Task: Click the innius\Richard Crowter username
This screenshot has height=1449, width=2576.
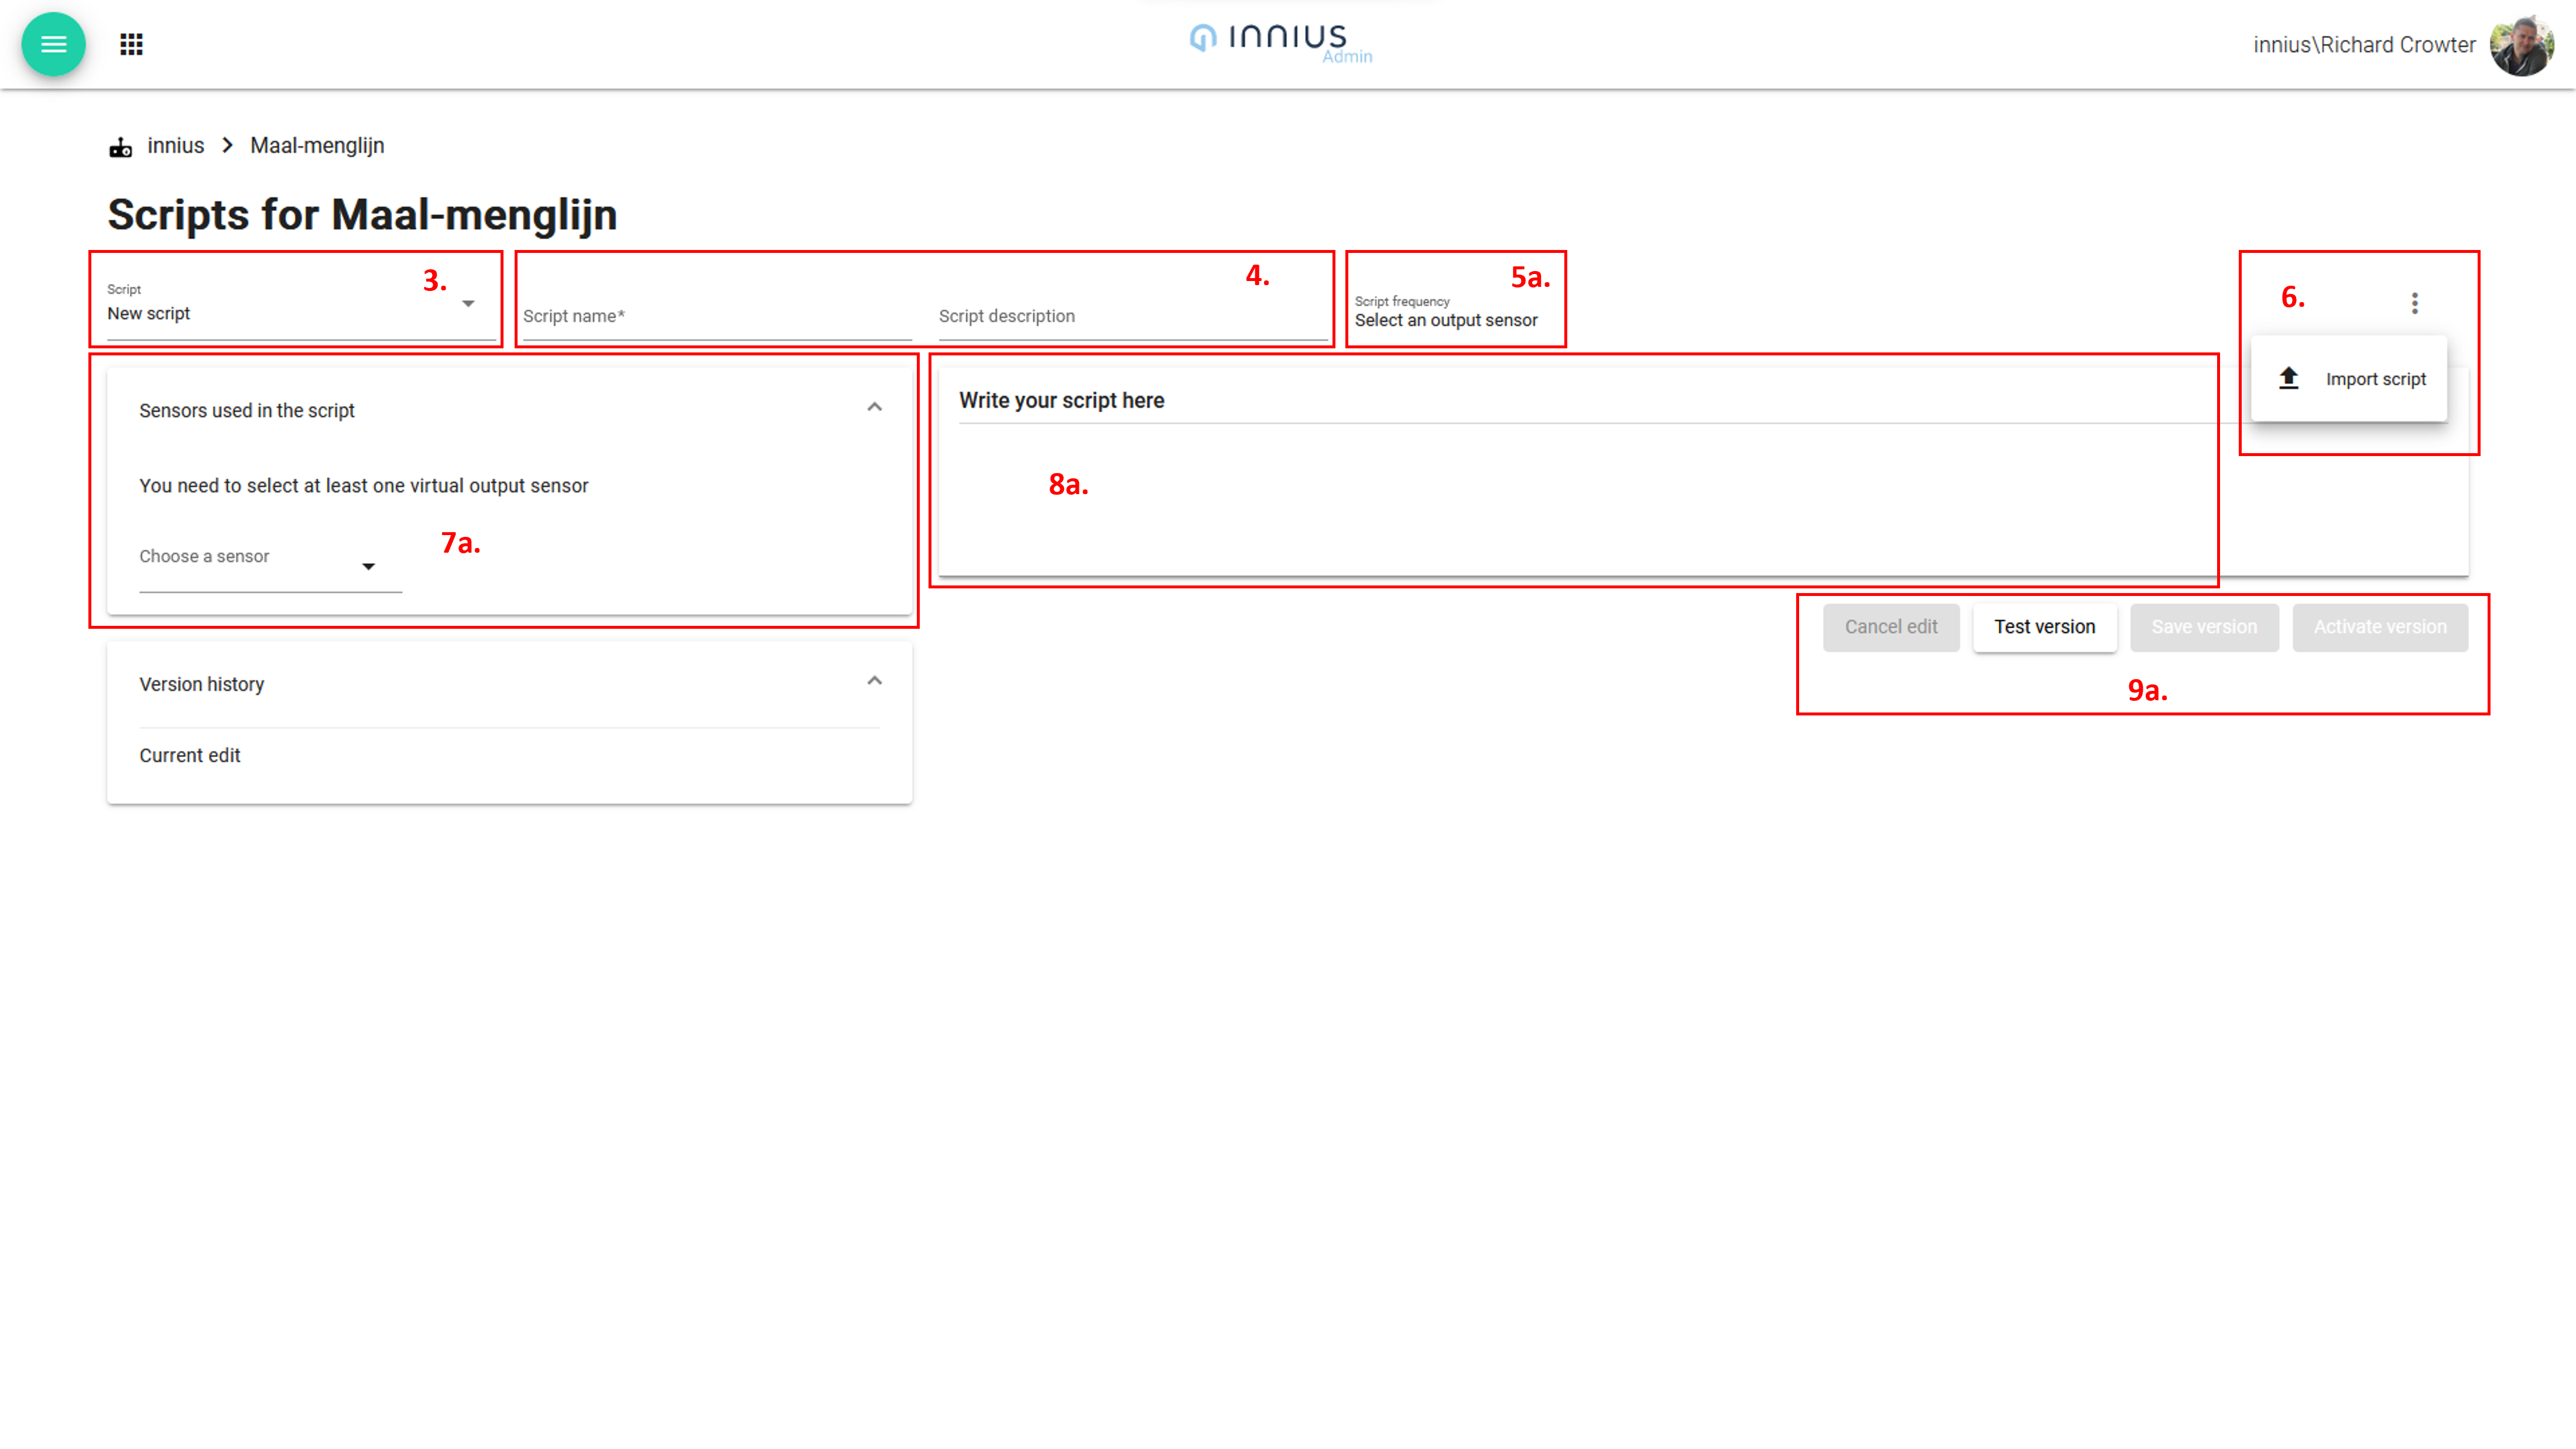Action: coord(2364,45)
